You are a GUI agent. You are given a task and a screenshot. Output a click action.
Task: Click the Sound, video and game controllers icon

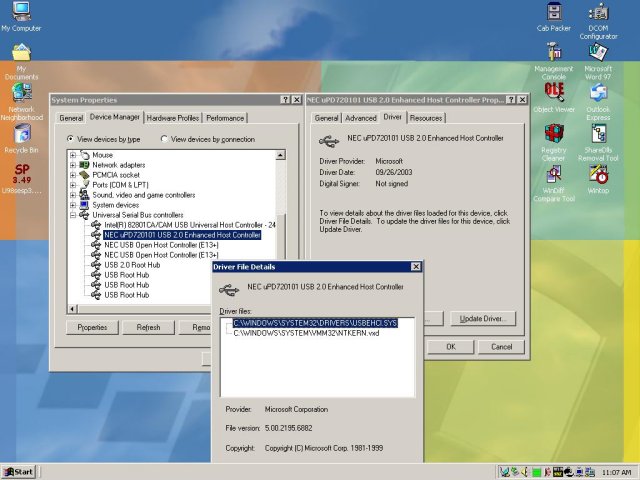click(x=84, y=195)
